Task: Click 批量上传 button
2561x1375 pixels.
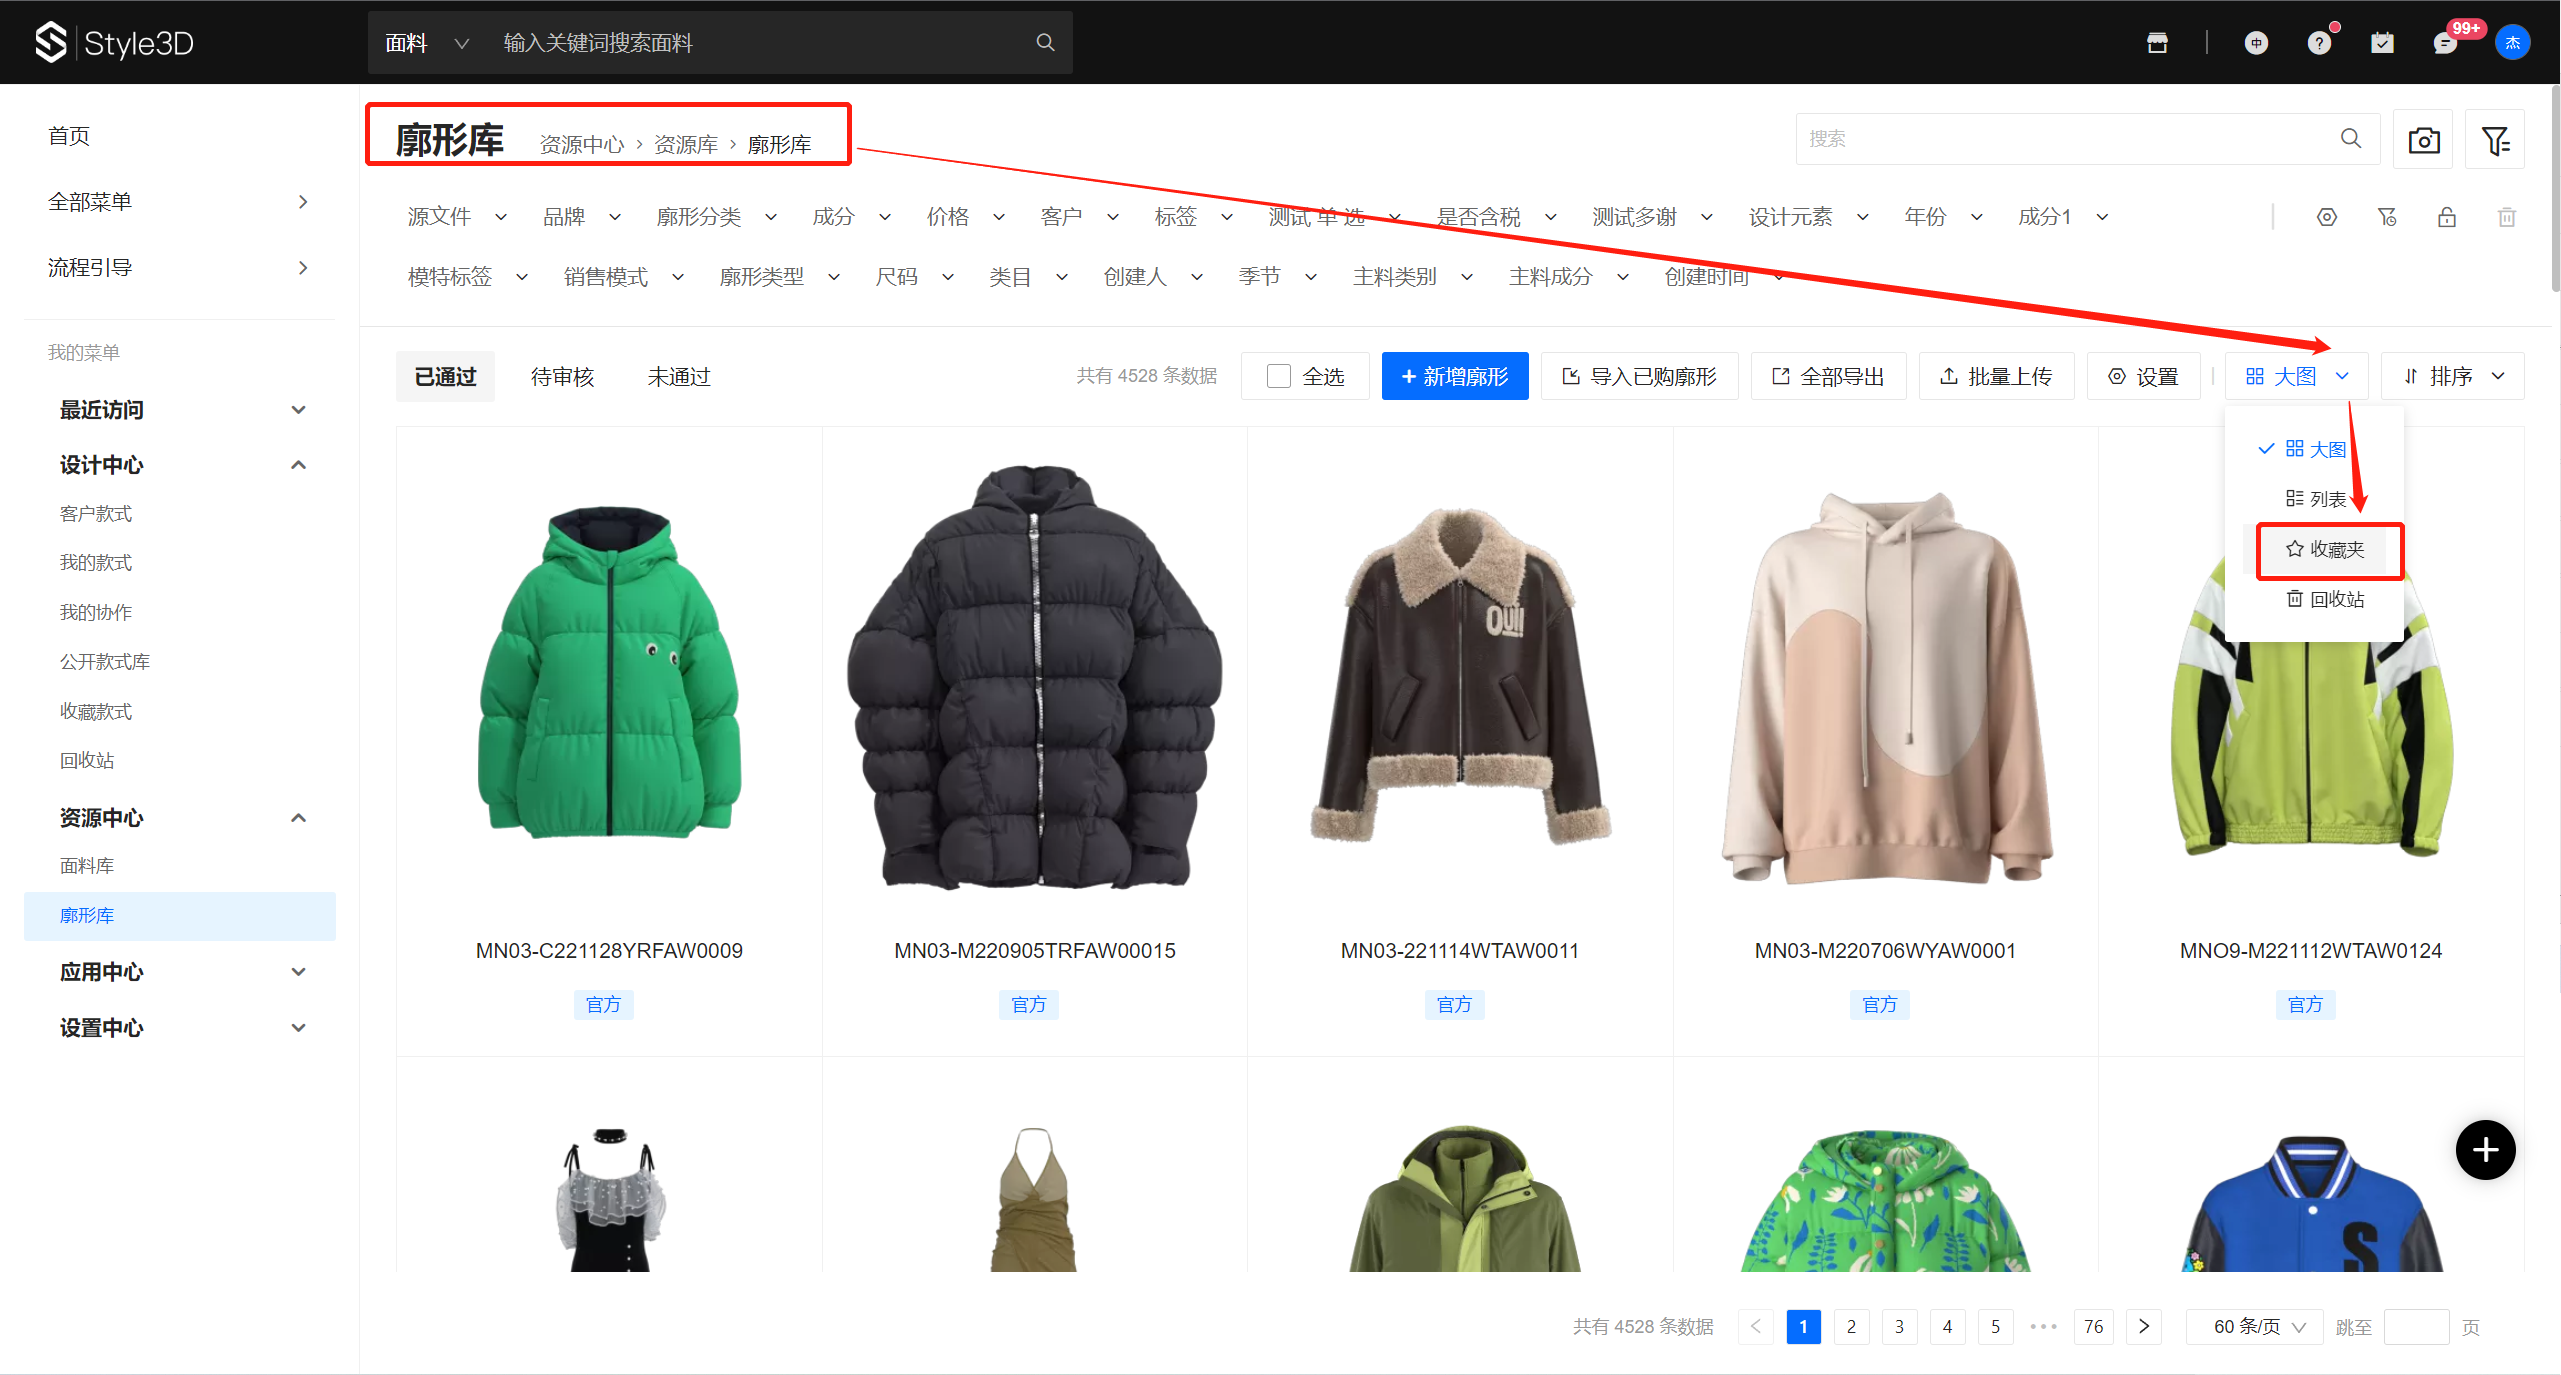Action: [x=1996, y=376]
